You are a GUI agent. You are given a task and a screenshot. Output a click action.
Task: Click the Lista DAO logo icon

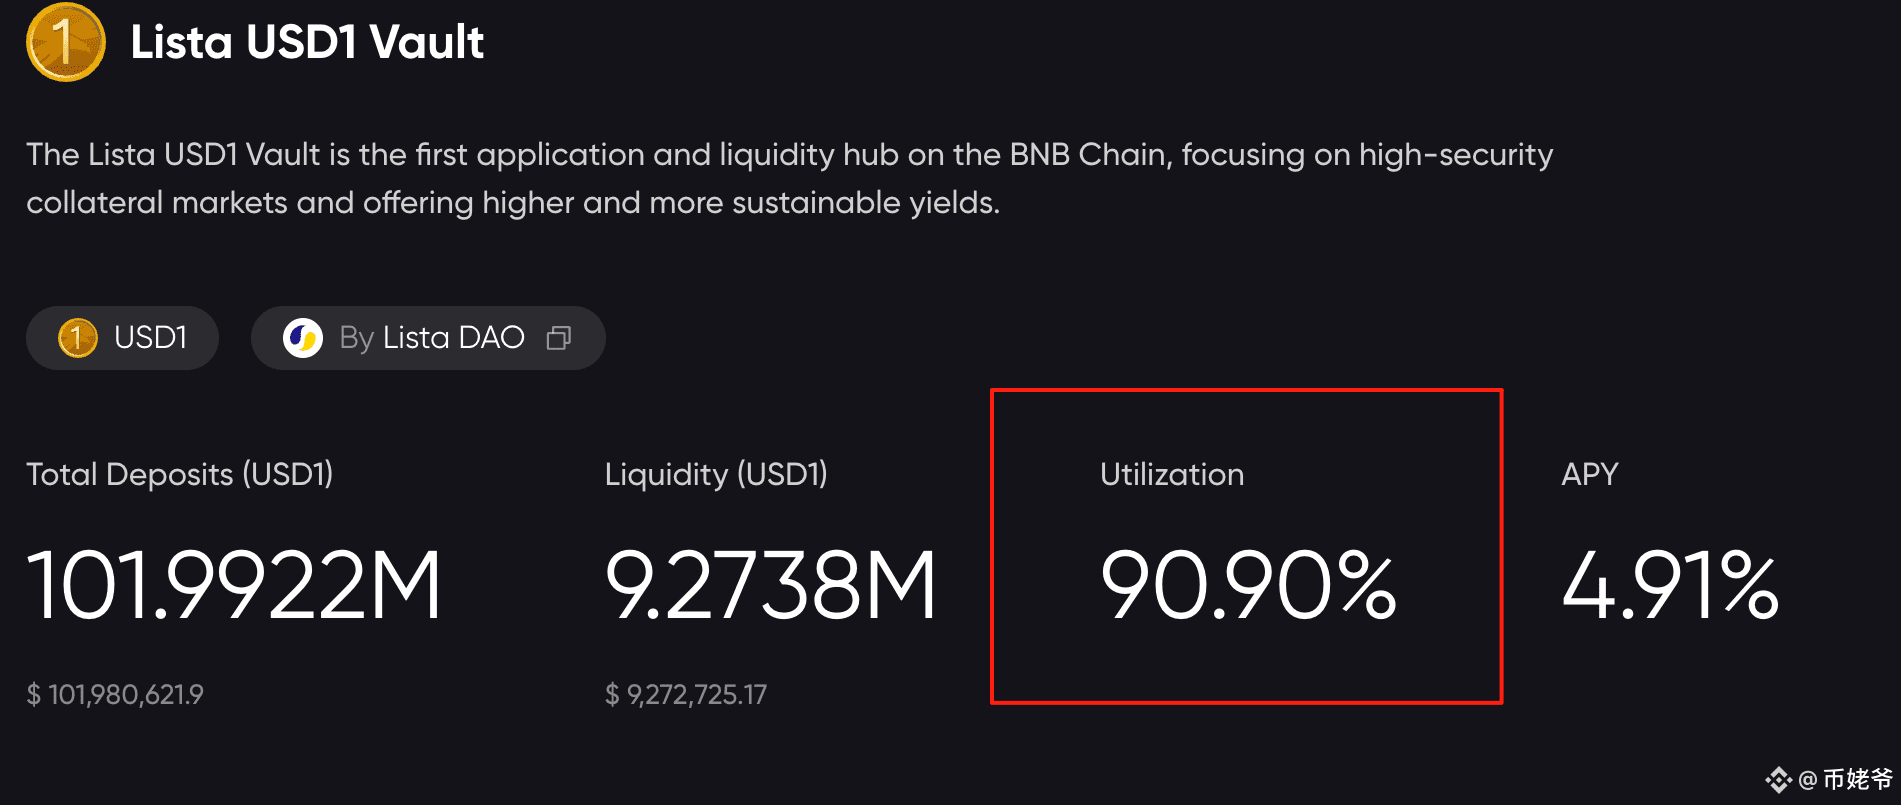pyautogui.click(x=303, y=338)
